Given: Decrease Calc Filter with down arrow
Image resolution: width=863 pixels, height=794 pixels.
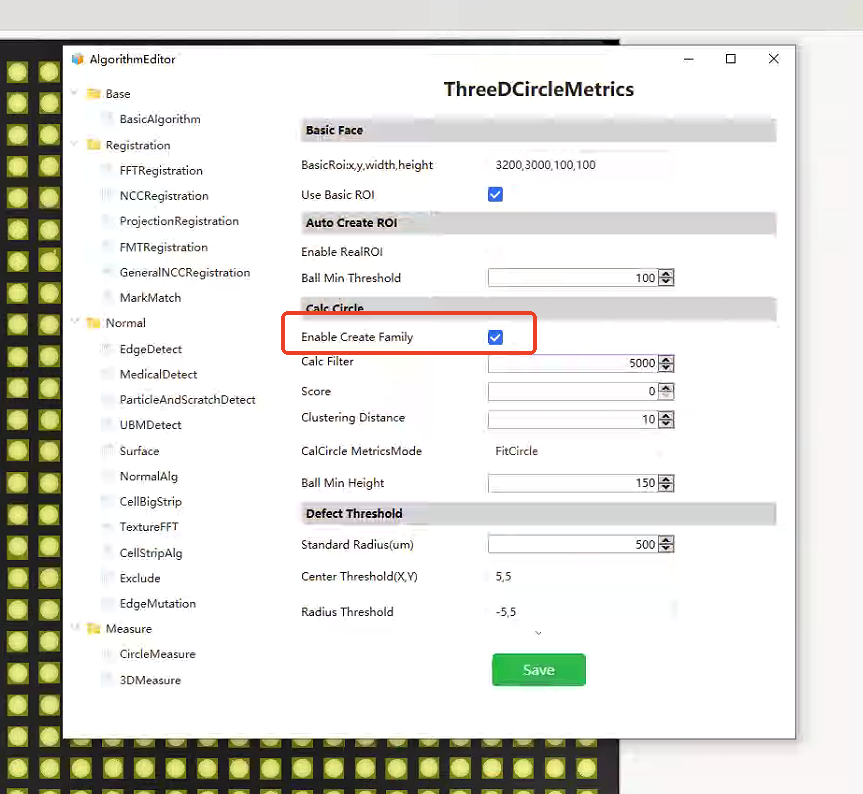Looking at the screenshot, I should coord(666,367).
